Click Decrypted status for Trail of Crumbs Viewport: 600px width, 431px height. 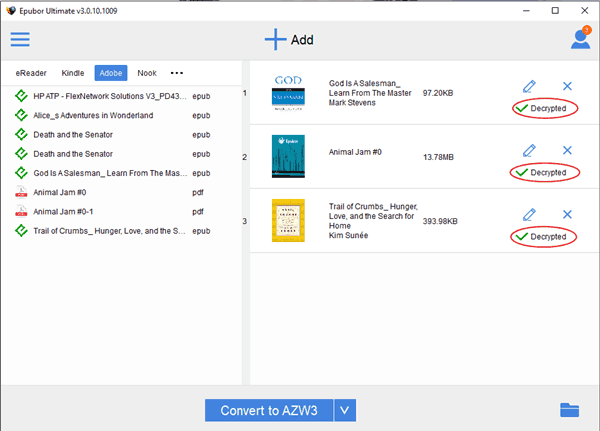(541, 237)
